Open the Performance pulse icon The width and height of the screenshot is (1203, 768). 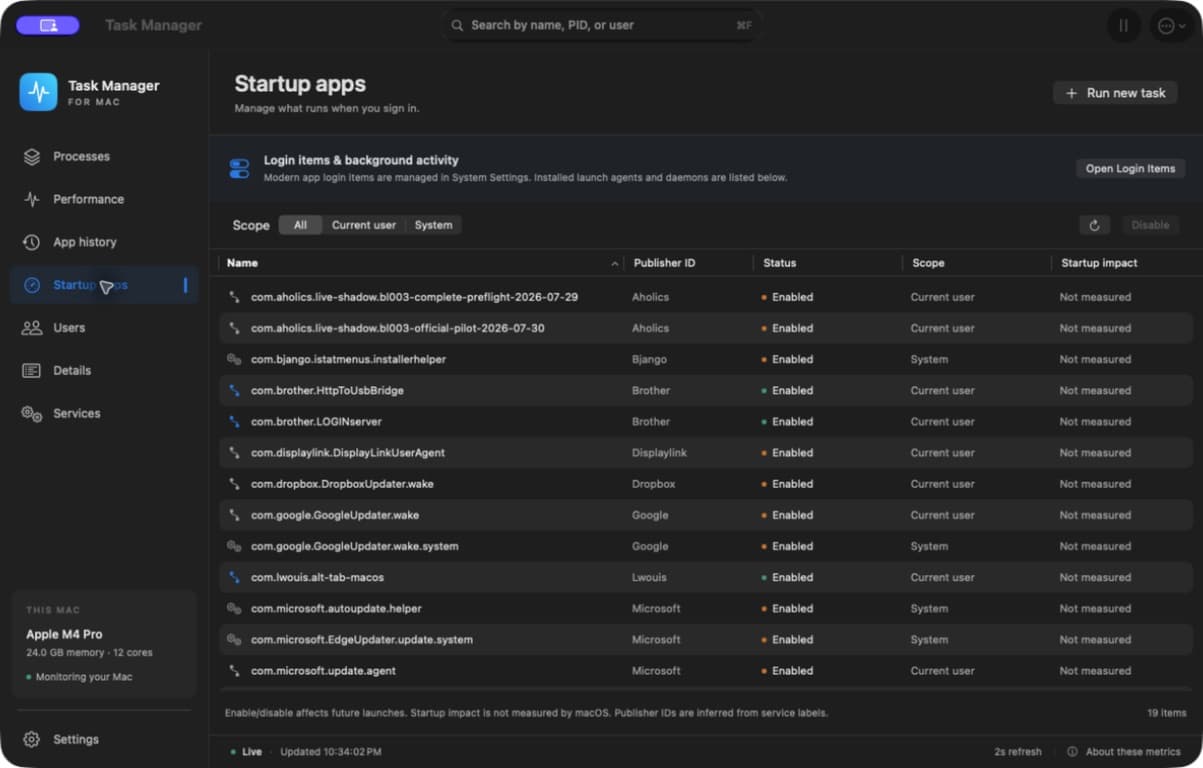32,199
